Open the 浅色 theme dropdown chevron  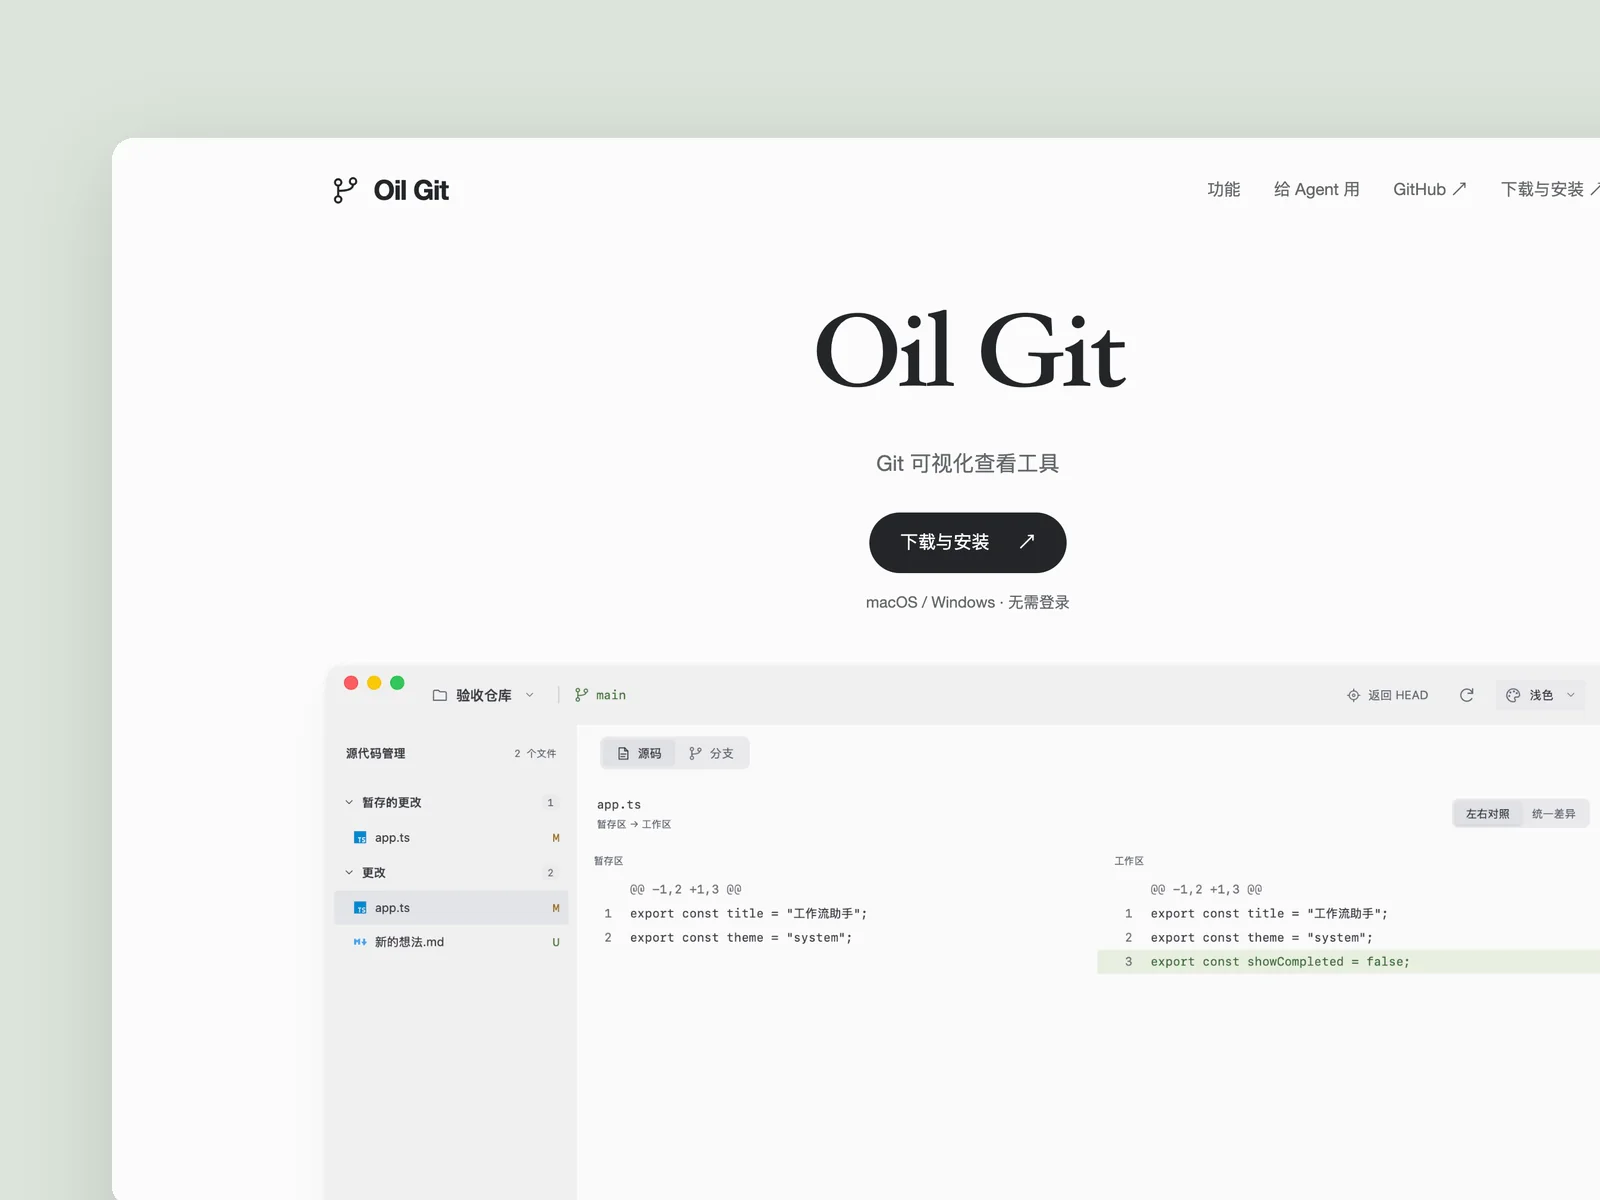point(1570,695)
